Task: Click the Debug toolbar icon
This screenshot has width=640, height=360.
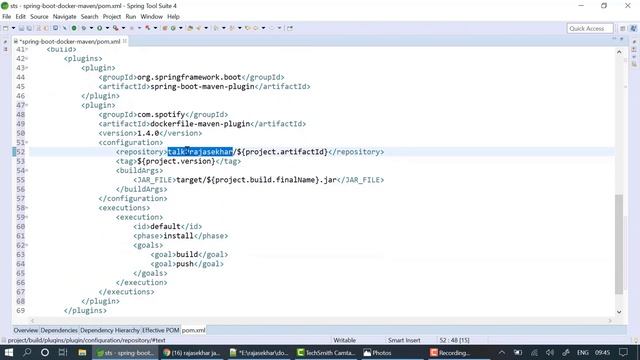Action: 84,28
